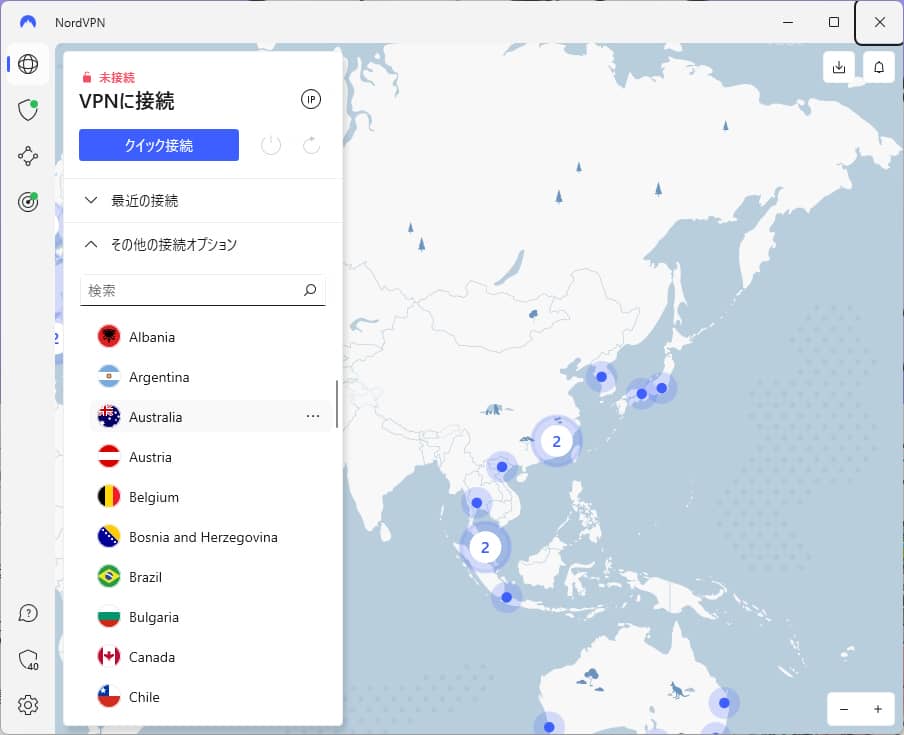Zoom in the map with plus button

pyautogui.click(x=877, y=709)
